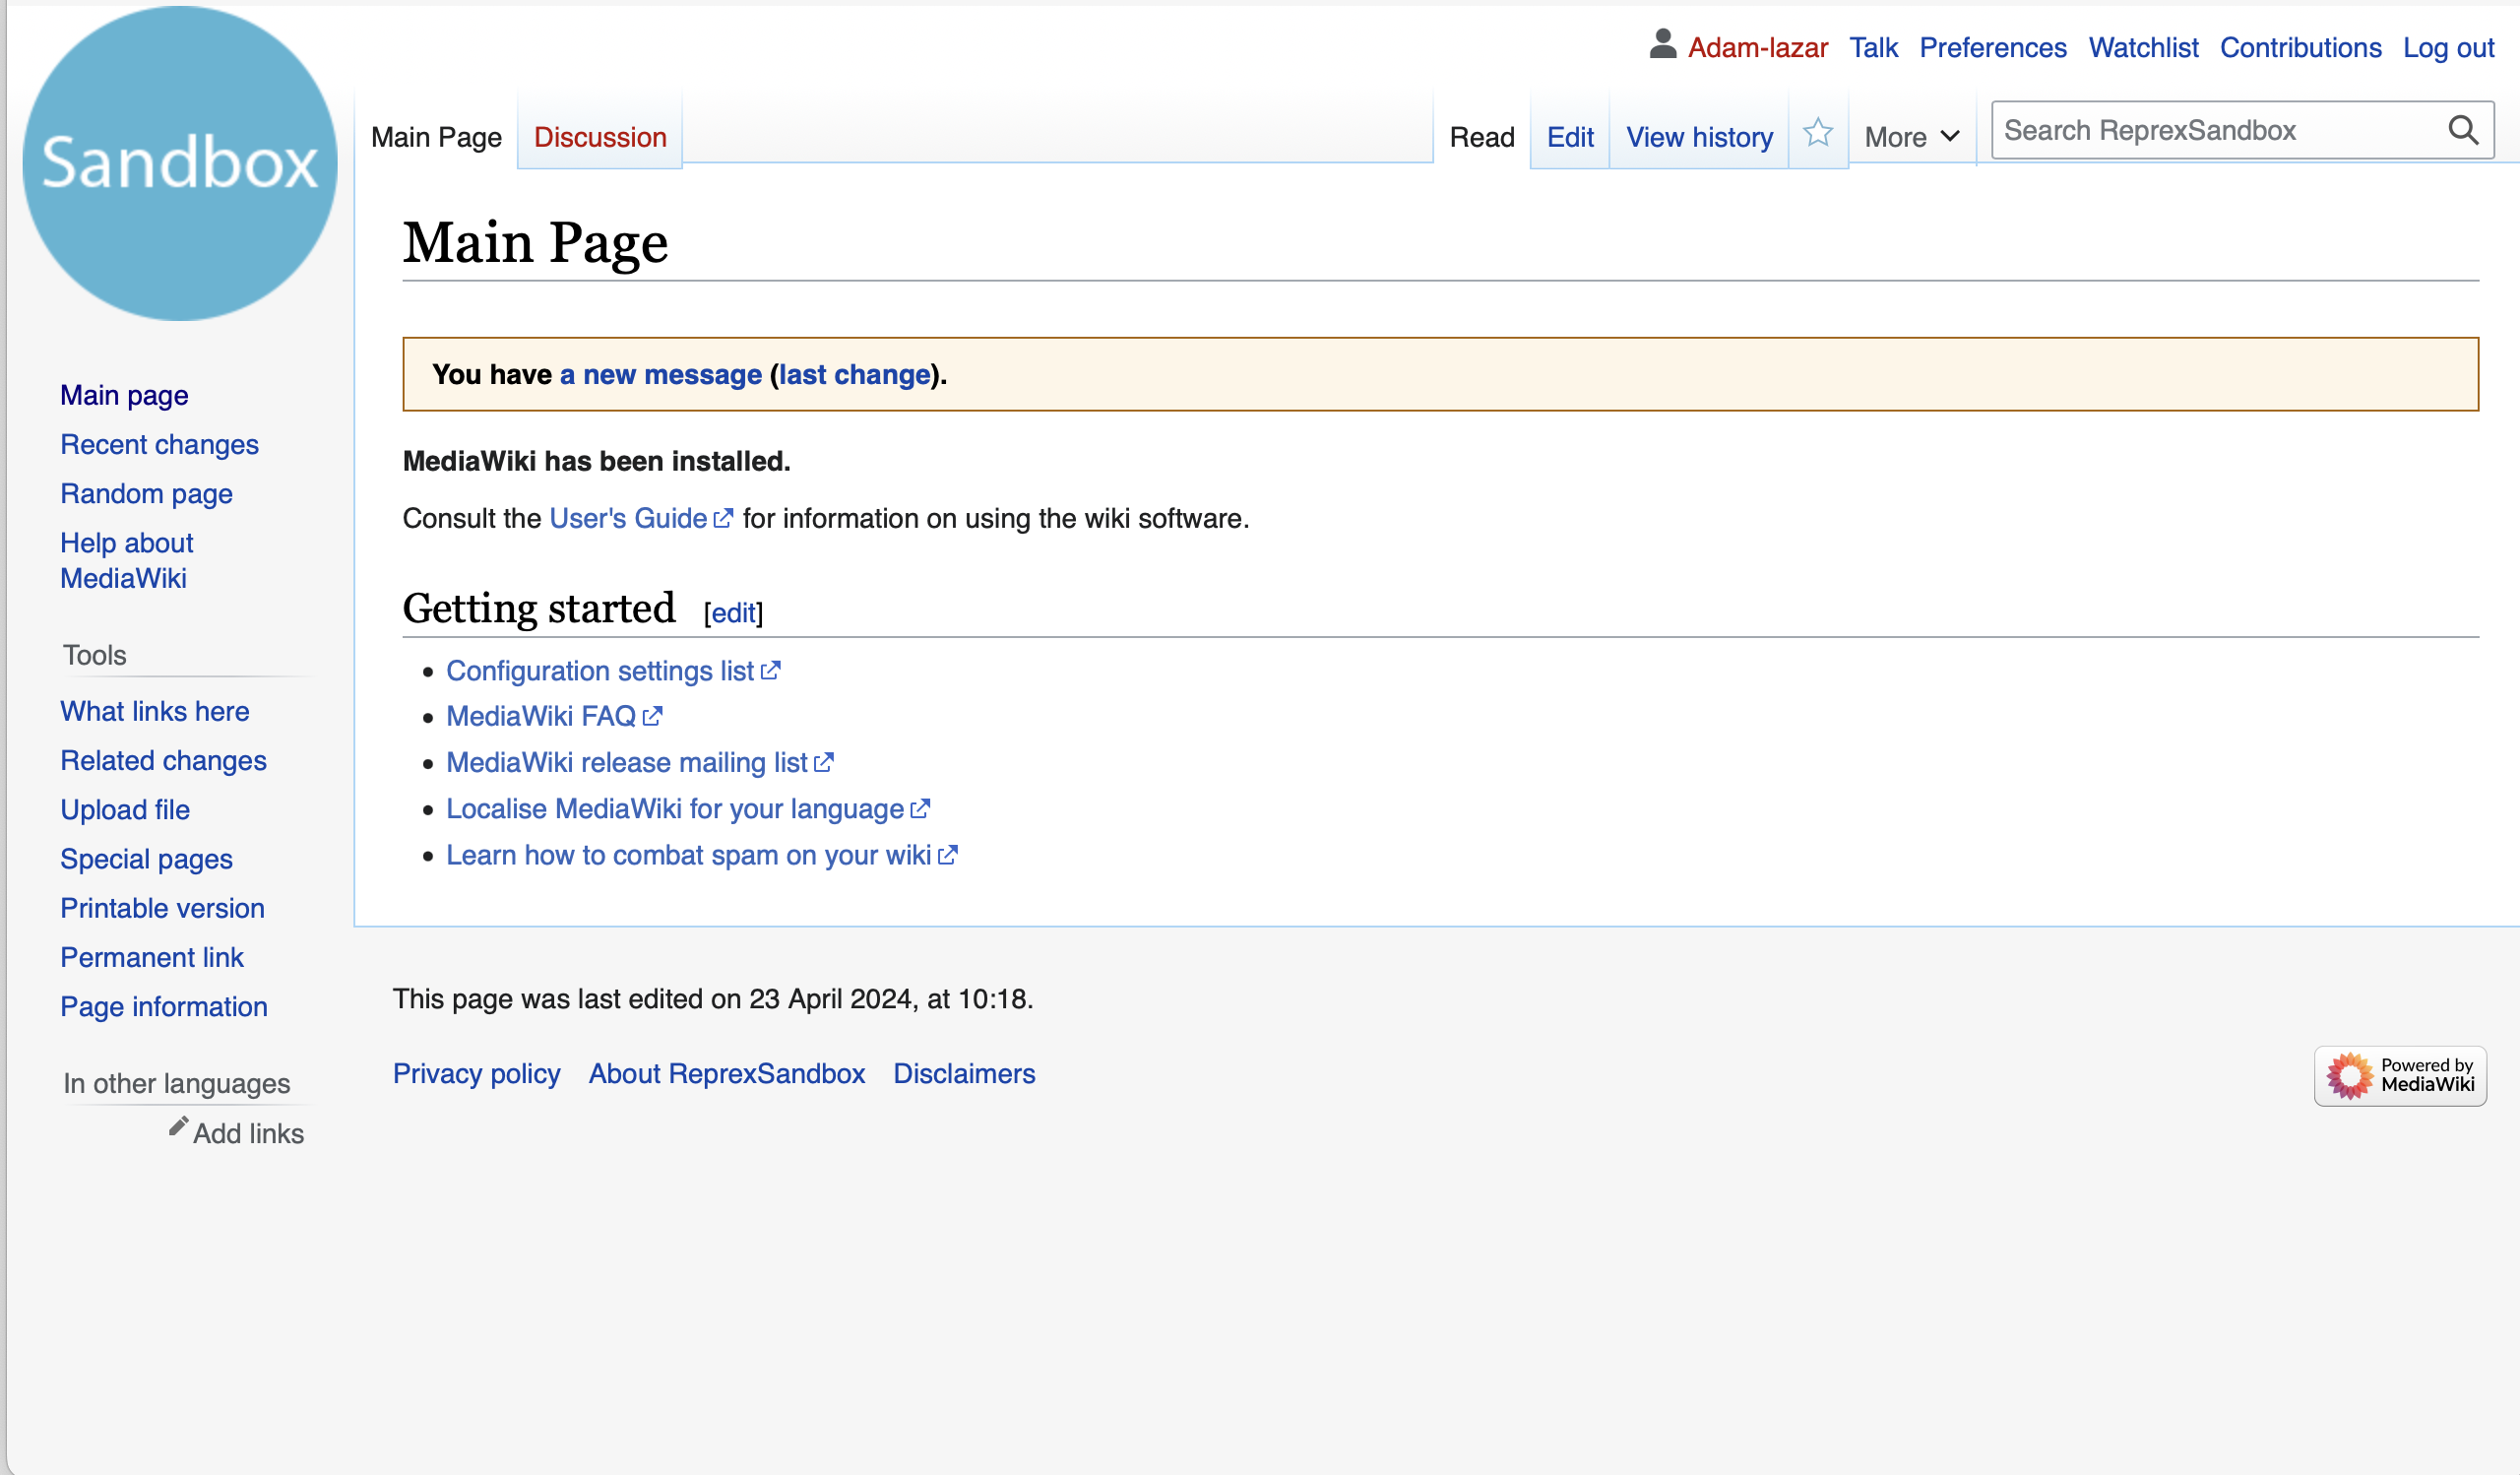Viewport: 2520px width, 1475px height.
Task: Click the Log out link
Action: click(x=2447, y=47)
